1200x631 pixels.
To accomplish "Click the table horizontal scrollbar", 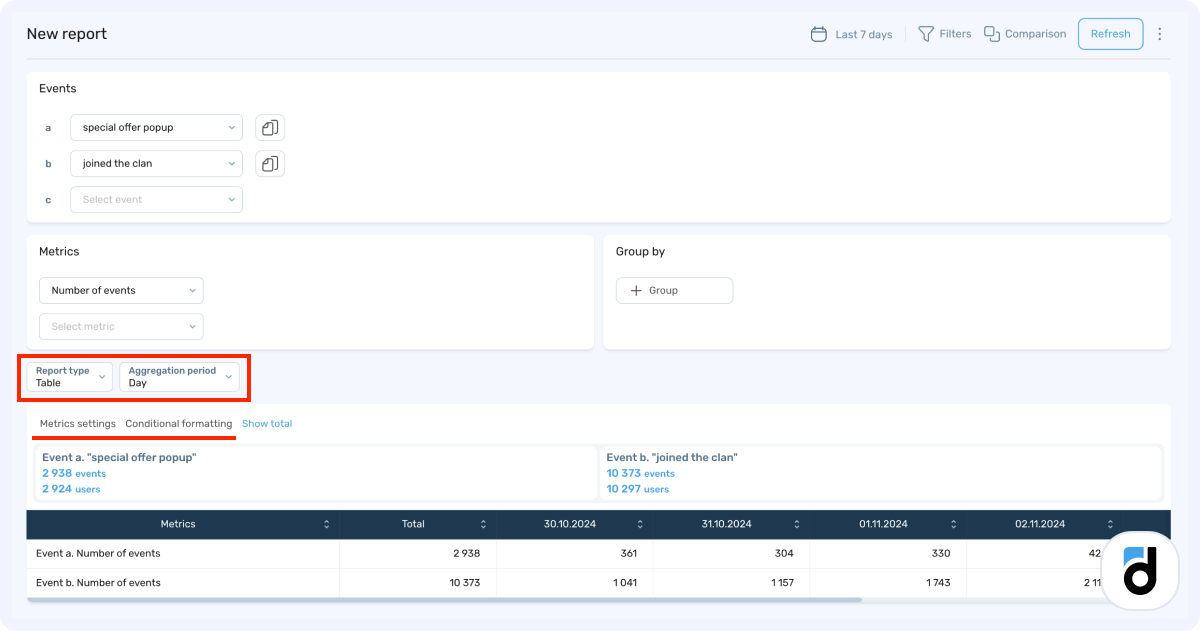I will pyautogui.click(x=445, y=600).
